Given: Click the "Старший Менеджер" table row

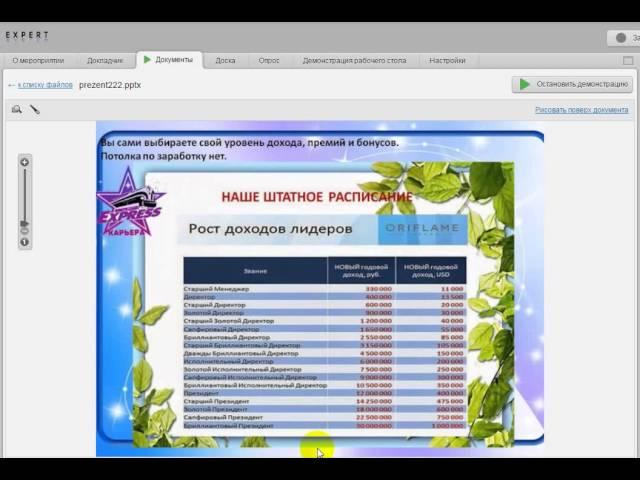Looking at the screenshot, I should pos(324,289).
